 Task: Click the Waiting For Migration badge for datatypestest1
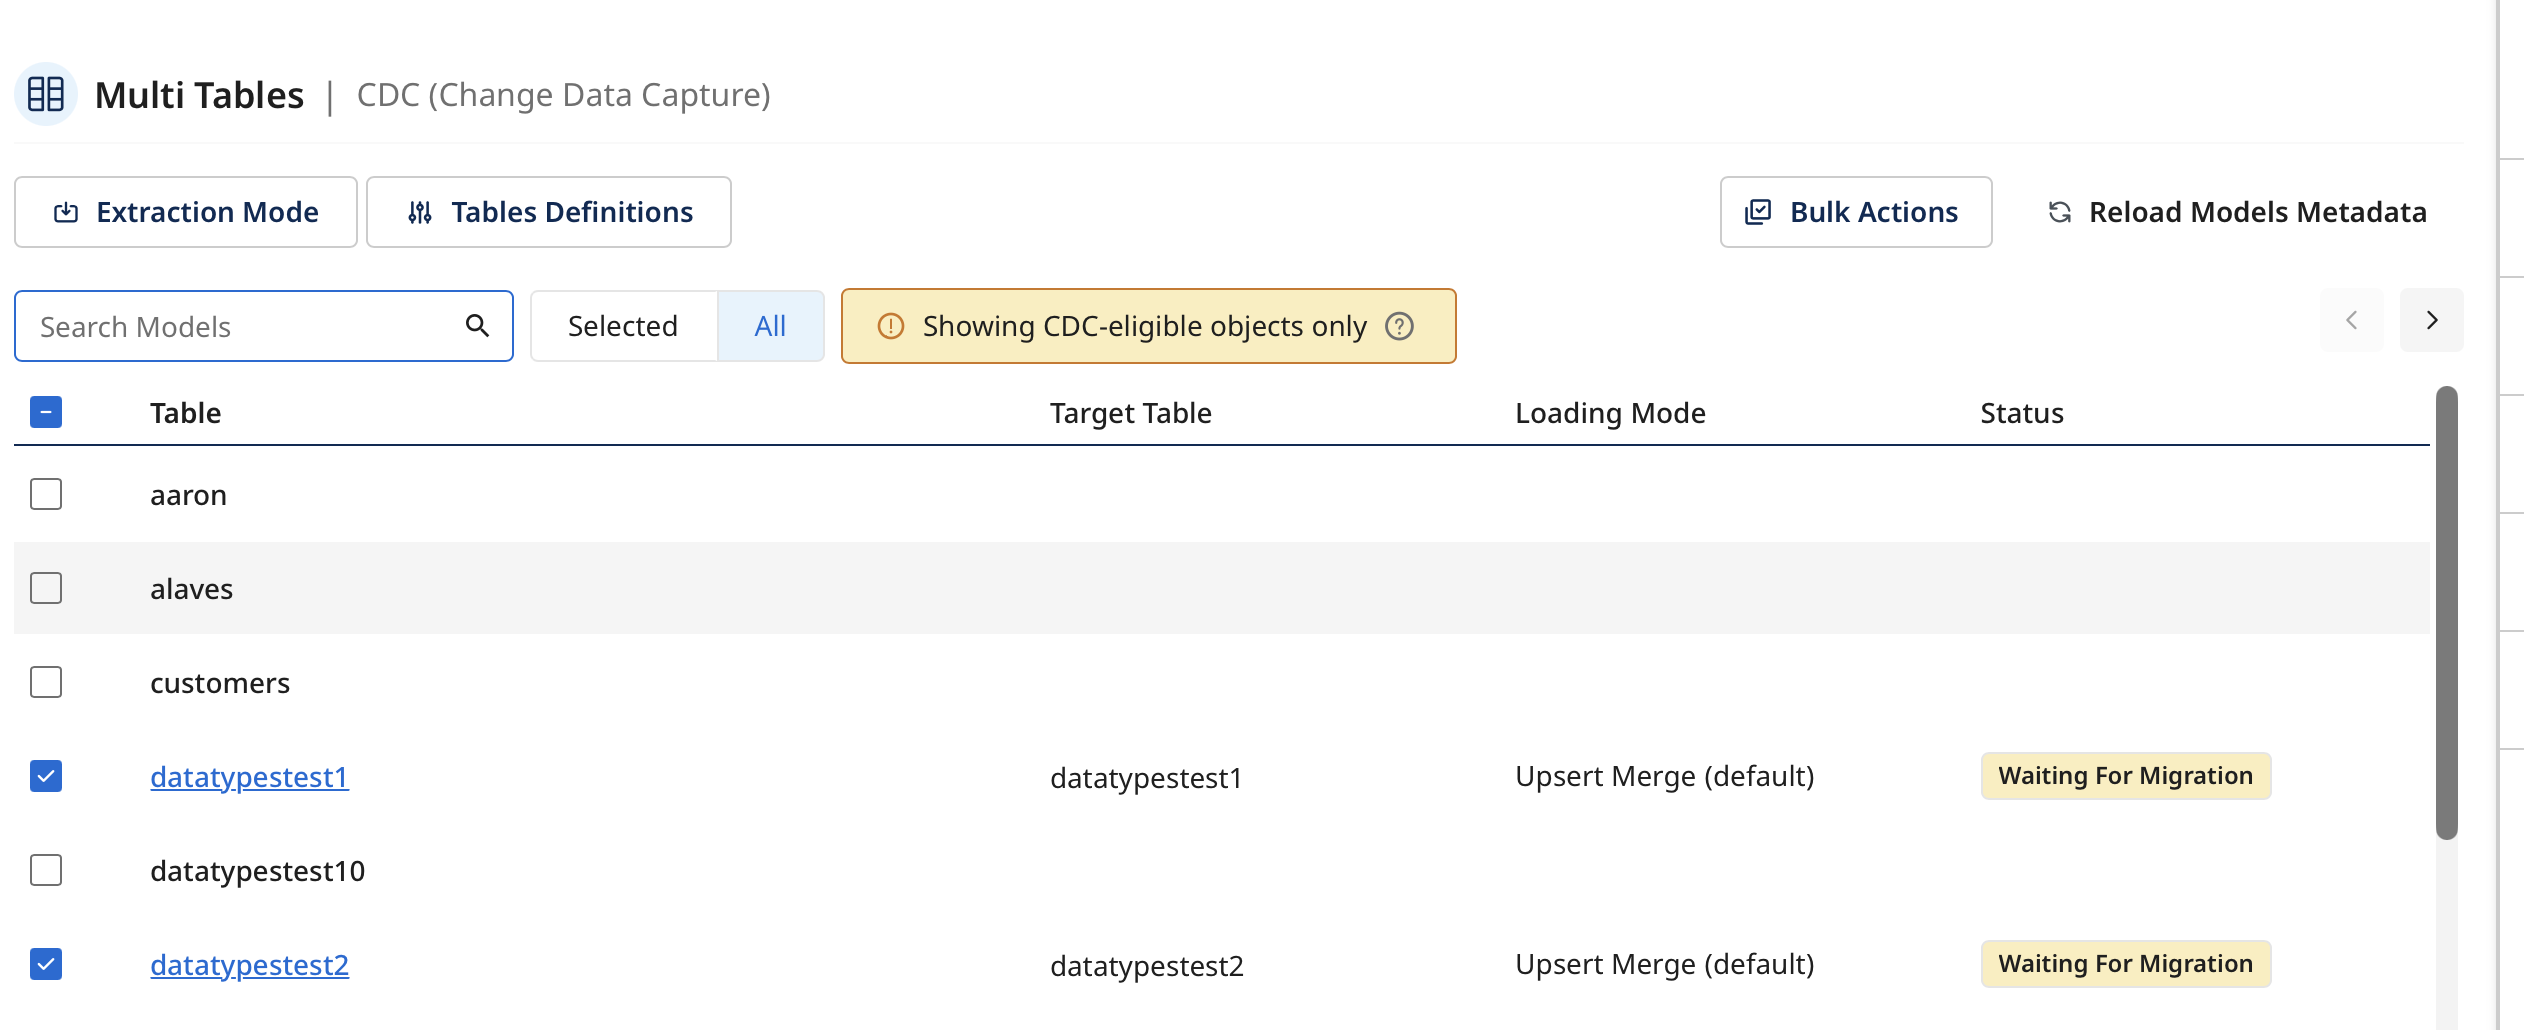coord(2126,776)
